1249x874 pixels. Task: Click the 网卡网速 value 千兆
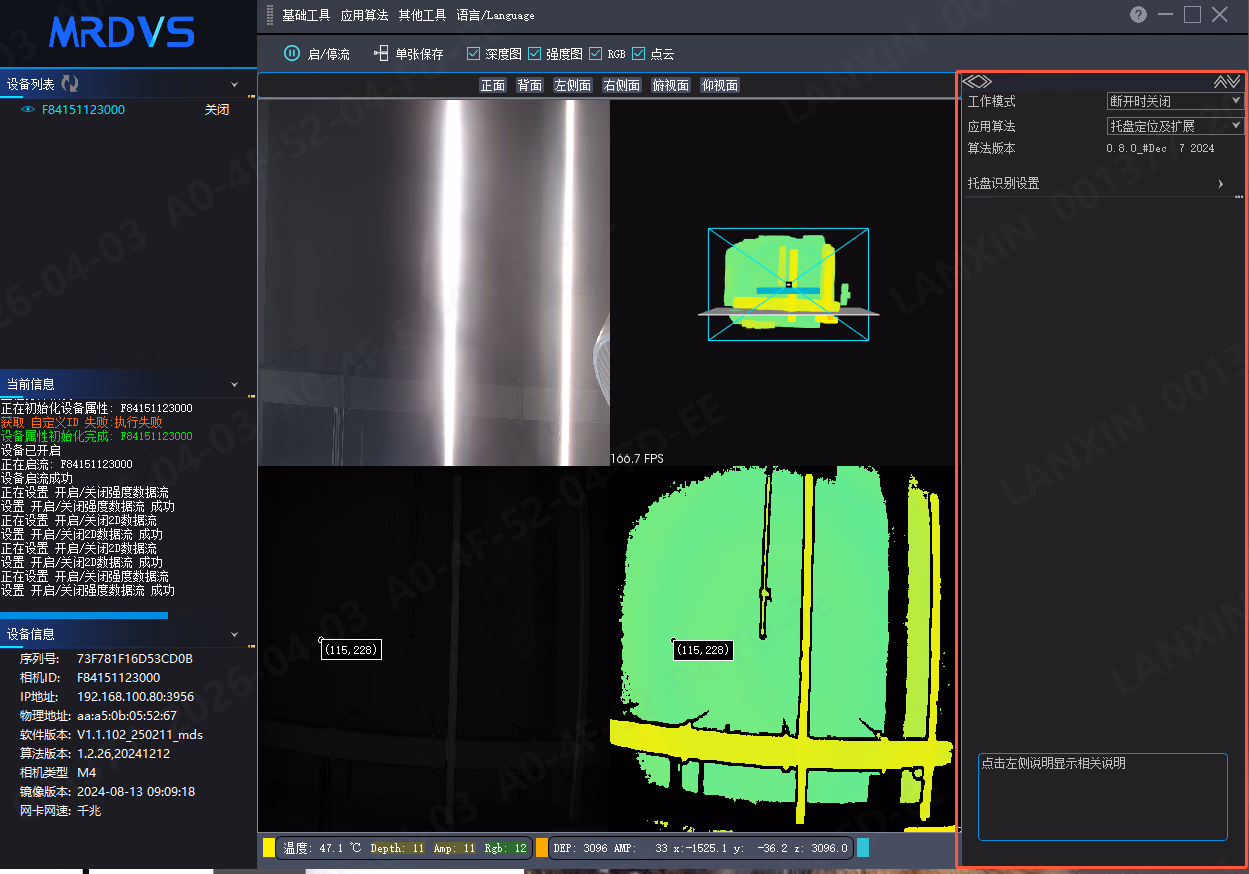[x=89, y=811]
